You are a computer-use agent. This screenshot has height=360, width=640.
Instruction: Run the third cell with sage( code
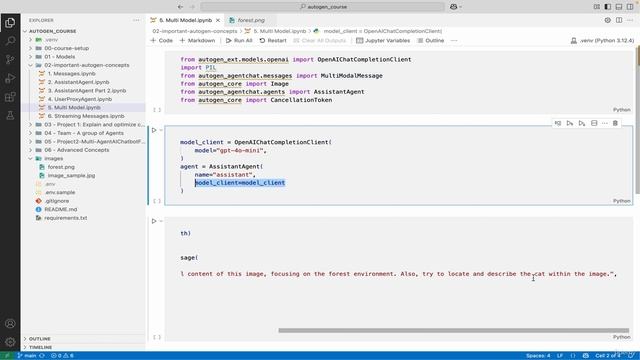coord(154,221)
